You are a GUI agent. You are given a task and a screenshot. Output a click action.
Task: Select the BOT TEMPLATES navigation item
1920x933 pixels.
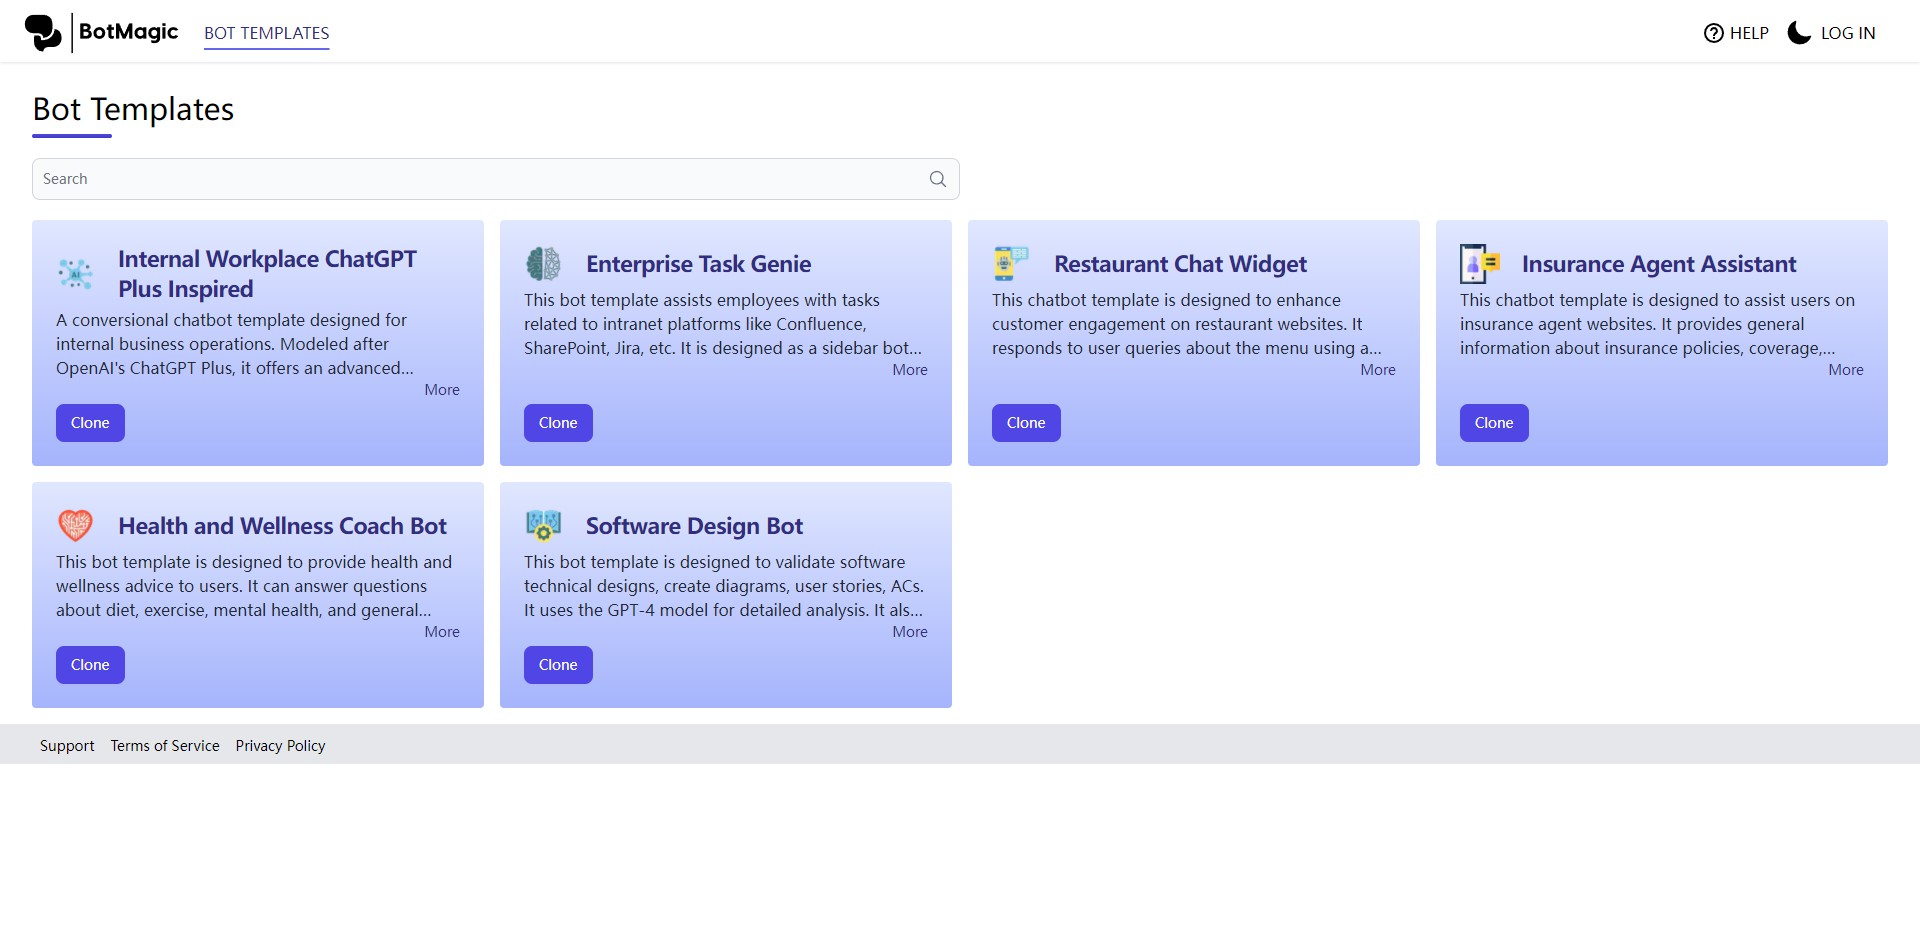266,32
